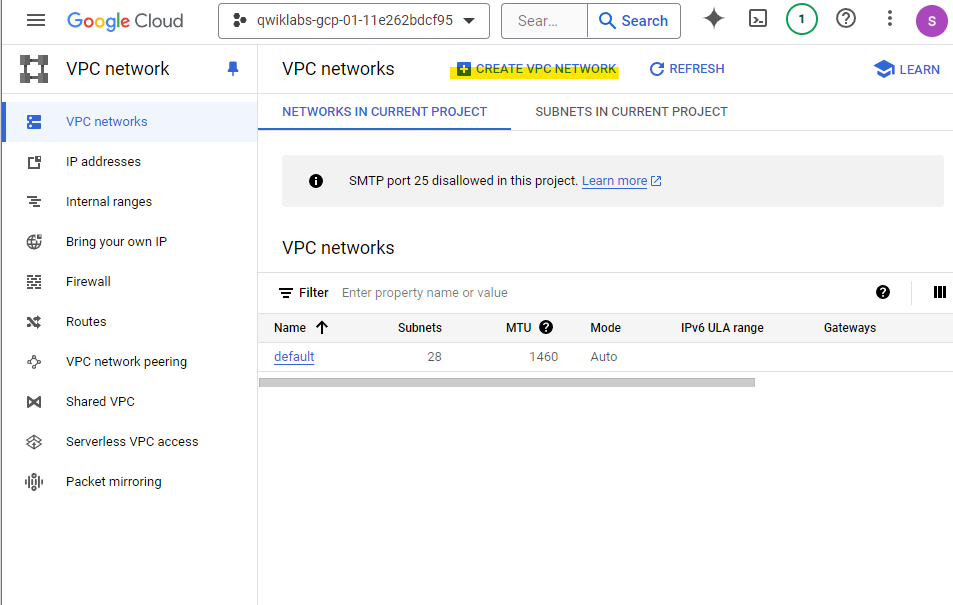This screenshot has height=605, width=953.
Task: Click the Mode column header
Action: pos(605,328)
